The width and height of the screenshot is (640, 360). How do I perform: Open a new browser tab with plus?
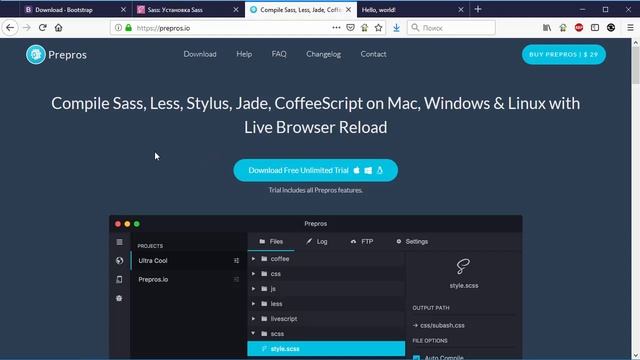coord(478,9)
